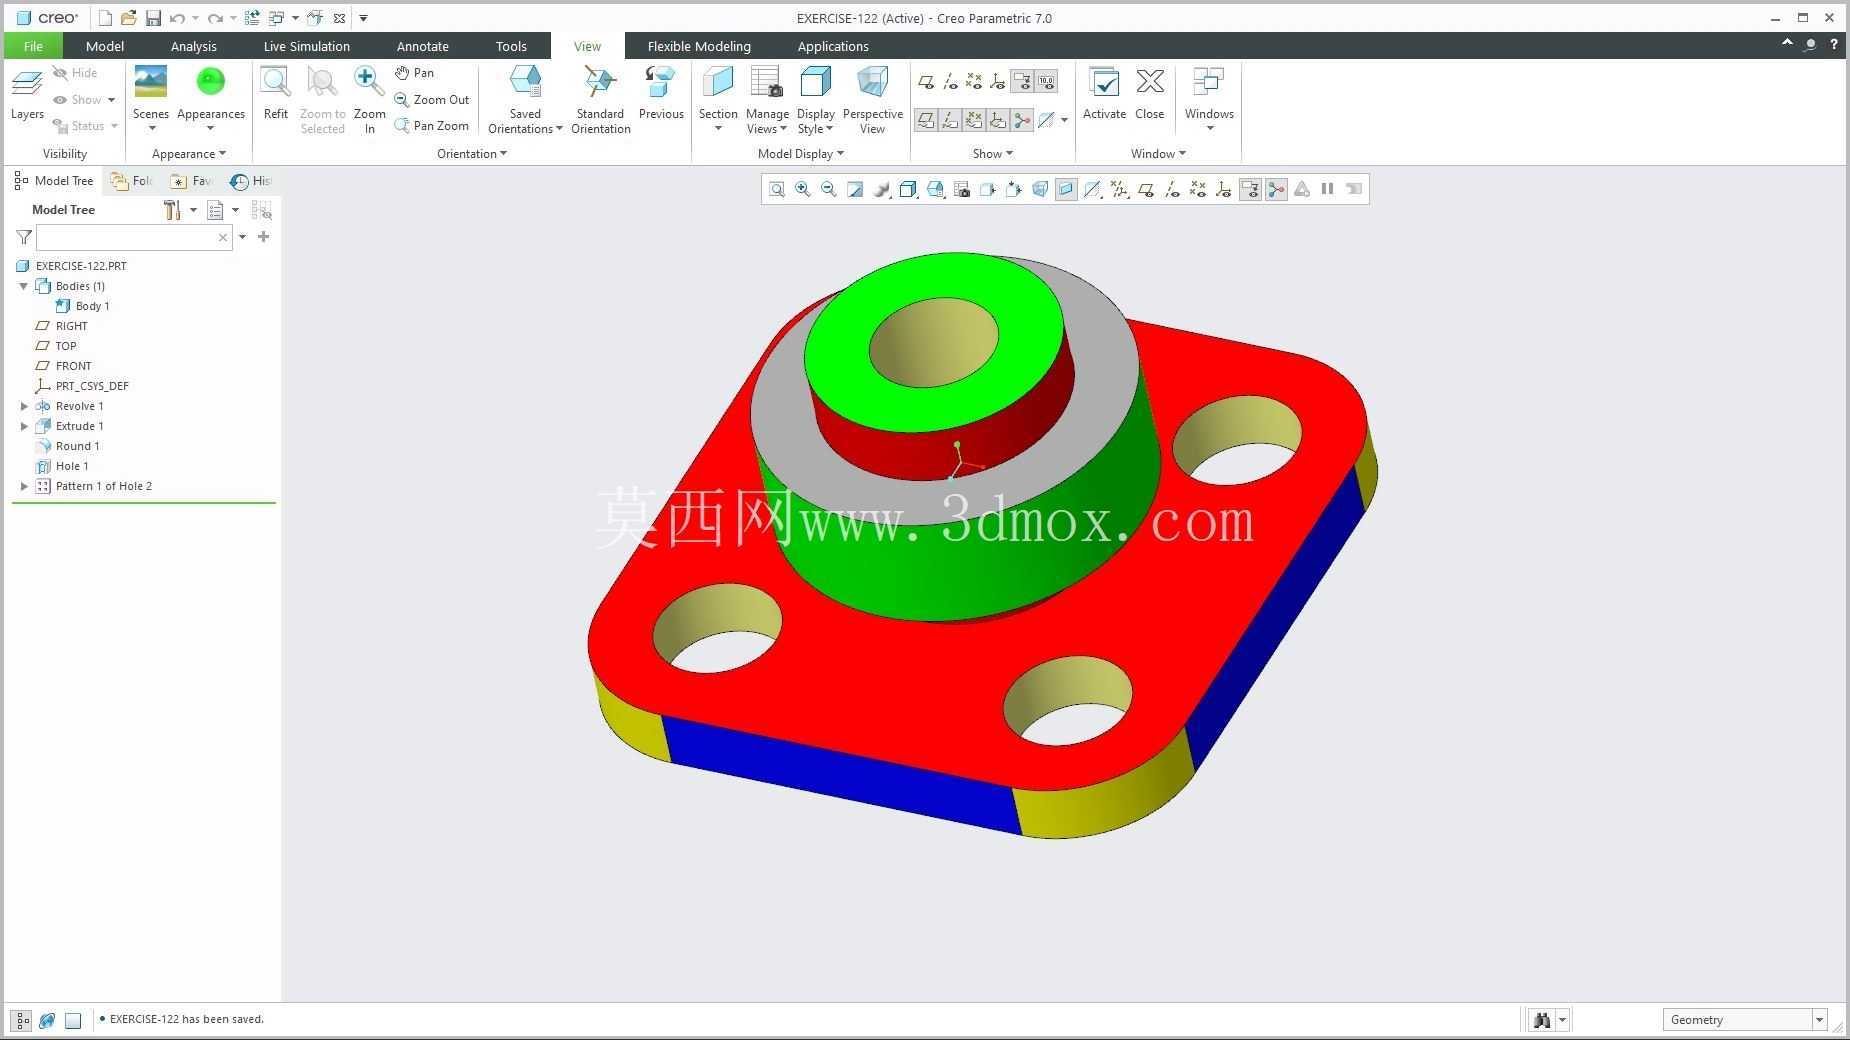Expand the Revolve 1 tree node
This screenshot has width=1850, height=1040.
(24, 406)
